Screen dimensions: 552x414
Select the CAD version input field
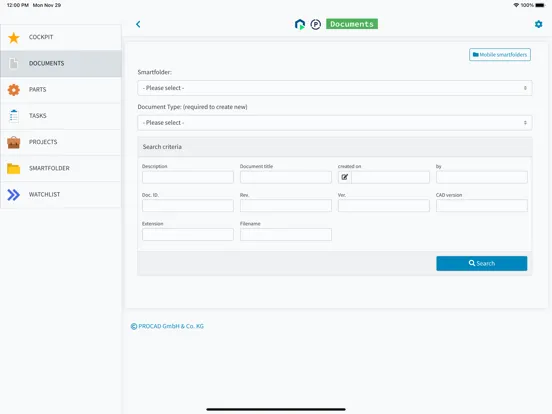[482, 206]
